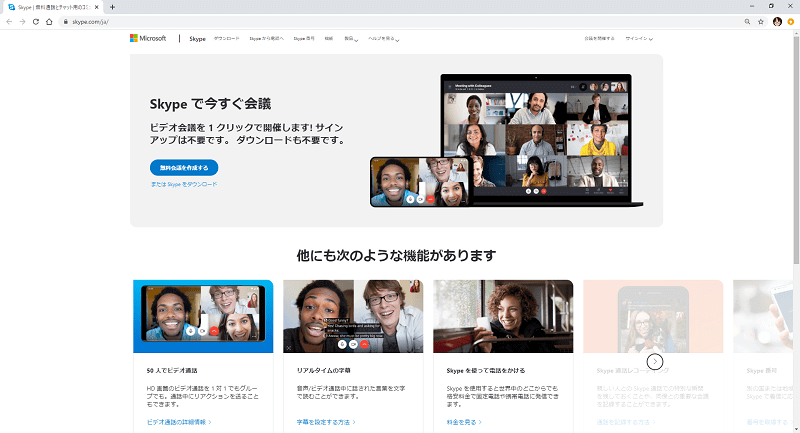
Task: Click the page vertical scrollbar
Action: coord(796,148)
